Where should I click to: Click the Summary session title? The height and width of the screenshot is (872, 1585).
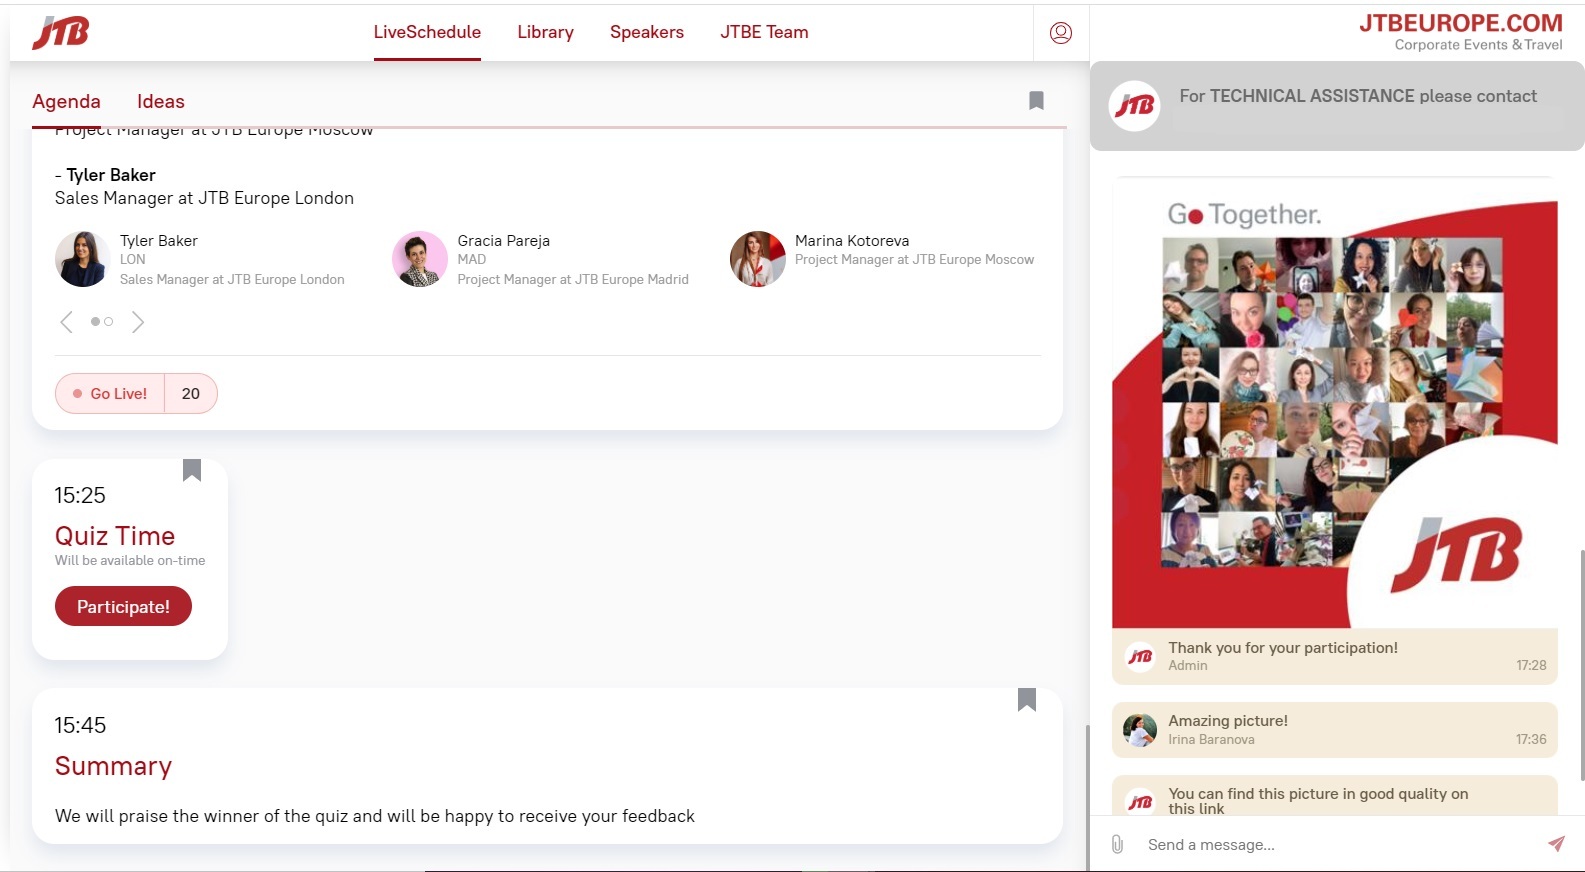(x=113, y=766)
